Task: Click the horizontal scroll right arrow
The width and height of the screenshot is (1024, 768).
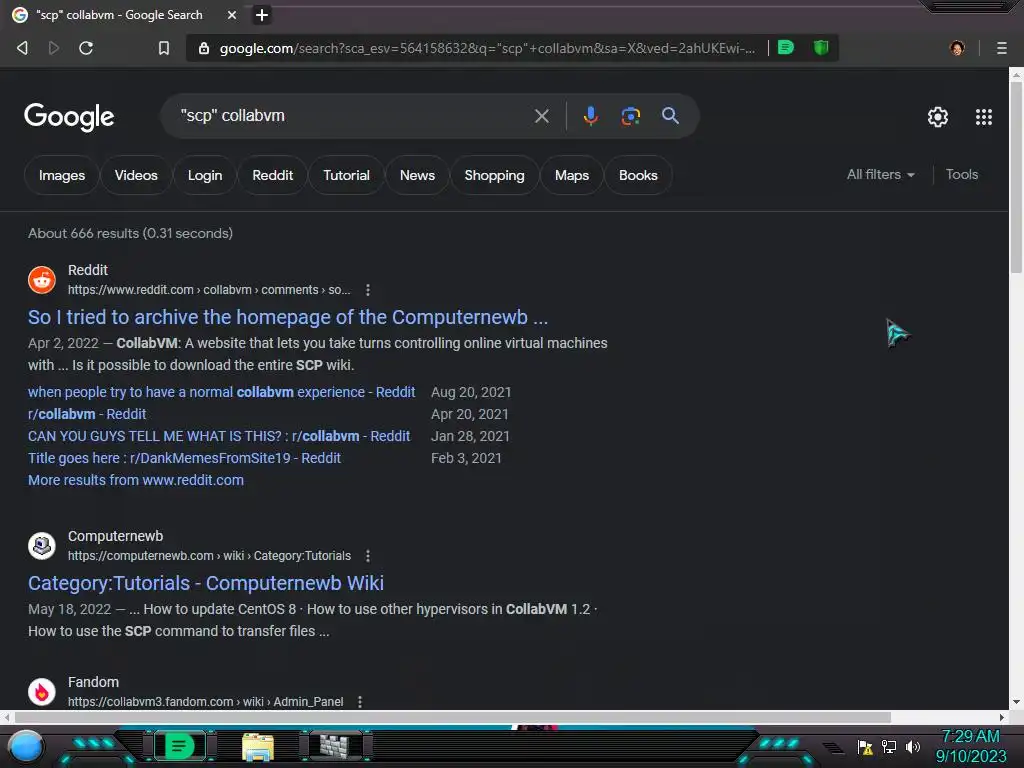Action: 1002,717
